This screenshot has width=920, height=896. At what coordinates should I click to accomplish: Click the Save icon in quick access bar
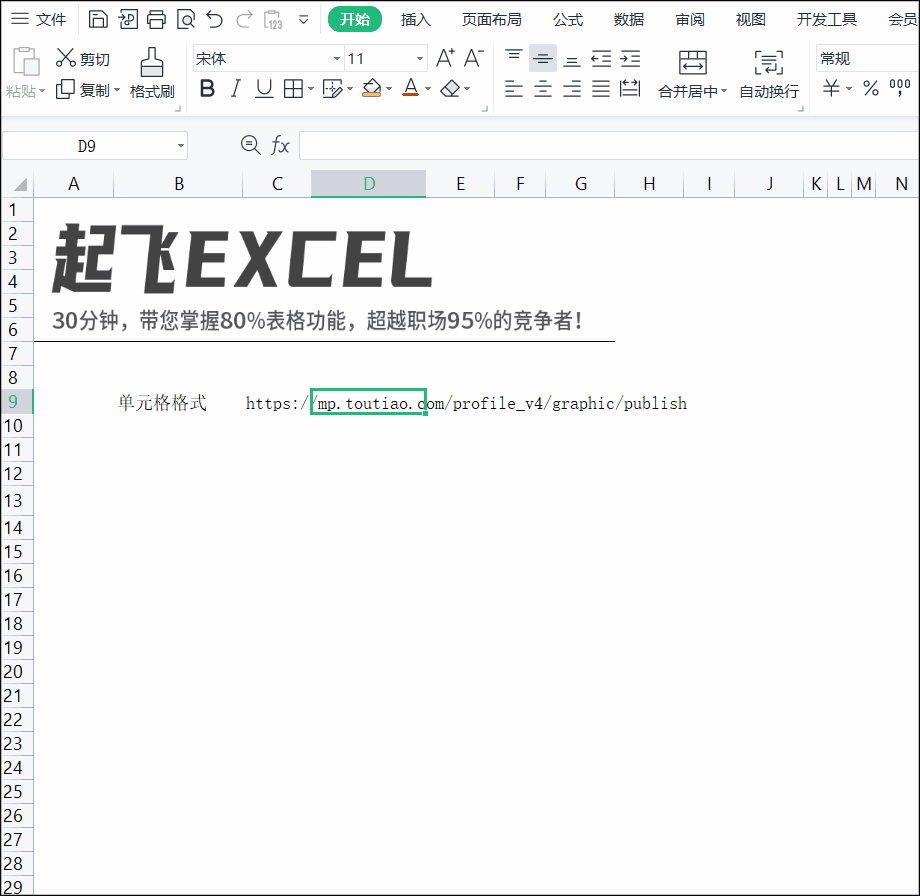pyautogui.click(x=98, y=19)
